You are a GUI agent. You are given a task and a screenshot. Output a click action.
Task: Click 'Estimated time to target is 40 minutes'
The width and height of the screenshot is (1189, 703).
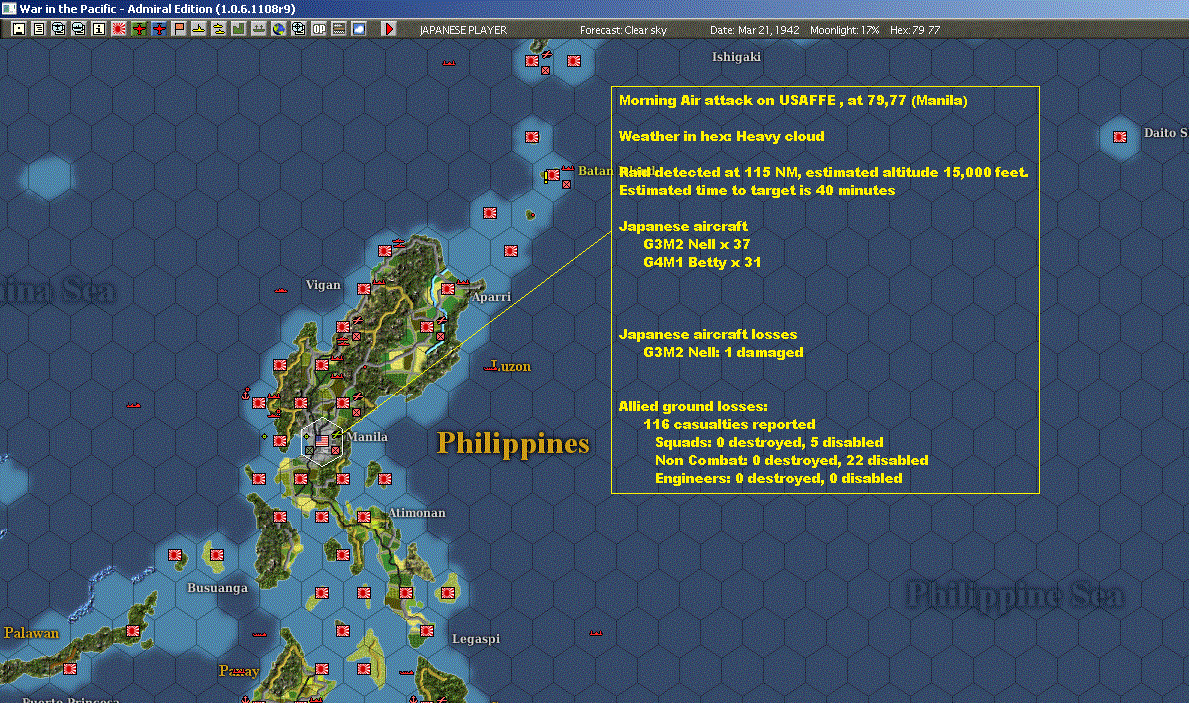coord(757,190)
